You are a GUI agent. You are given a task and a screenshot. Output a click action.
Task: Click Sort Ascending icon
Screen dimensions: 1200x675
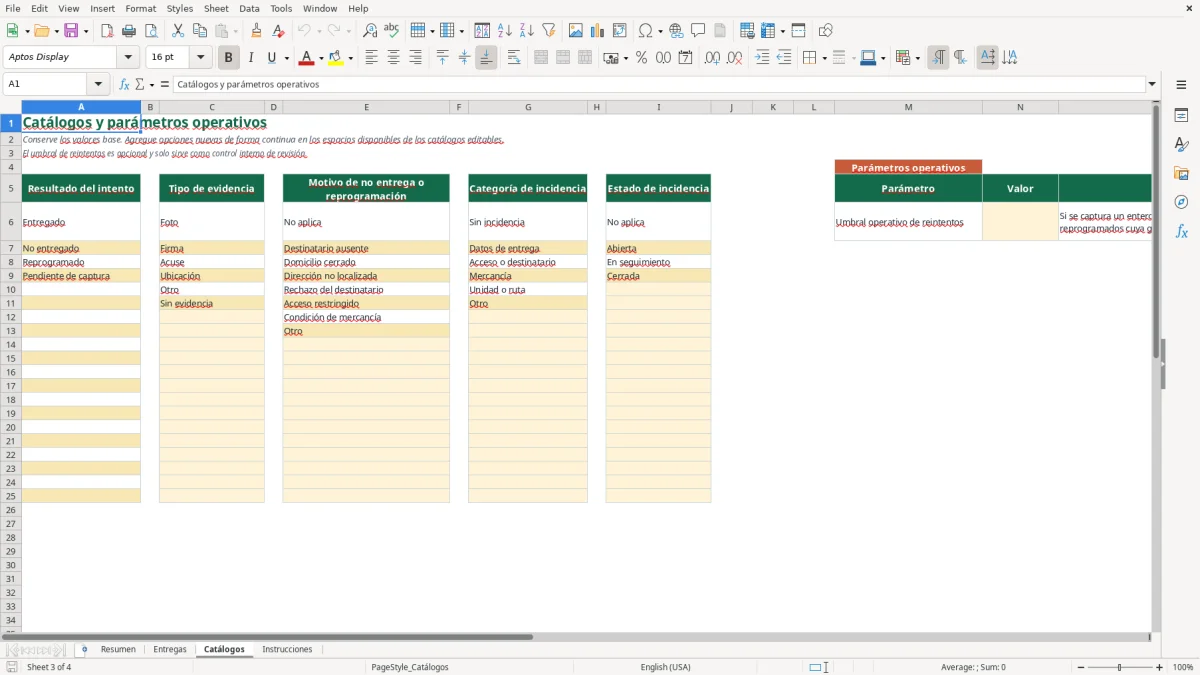coord(505,31)
